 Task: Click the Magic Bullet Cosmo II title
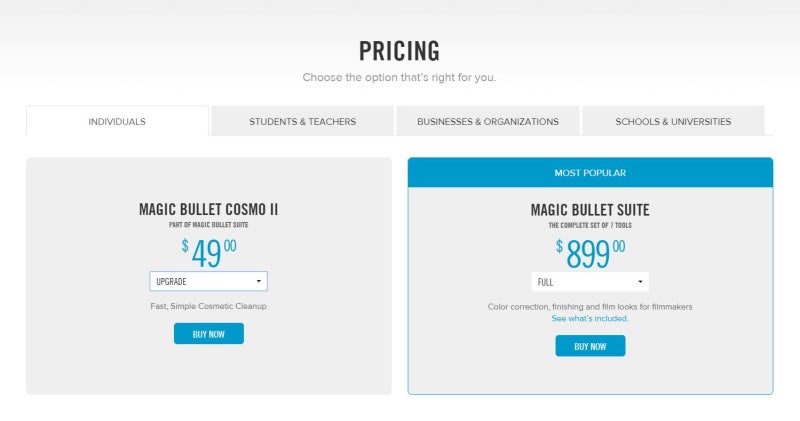pos(209,209)
